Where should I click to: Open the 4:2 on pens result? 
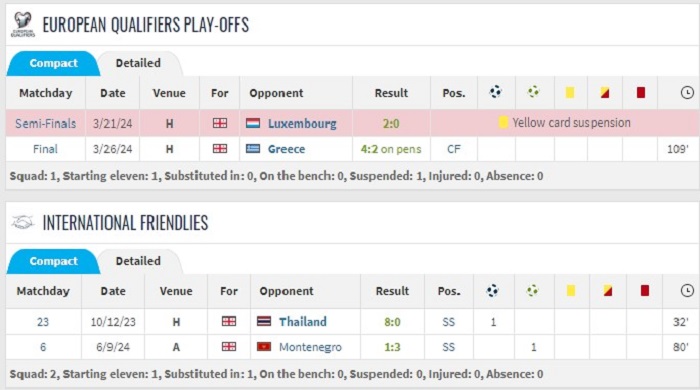pos(391,149)
